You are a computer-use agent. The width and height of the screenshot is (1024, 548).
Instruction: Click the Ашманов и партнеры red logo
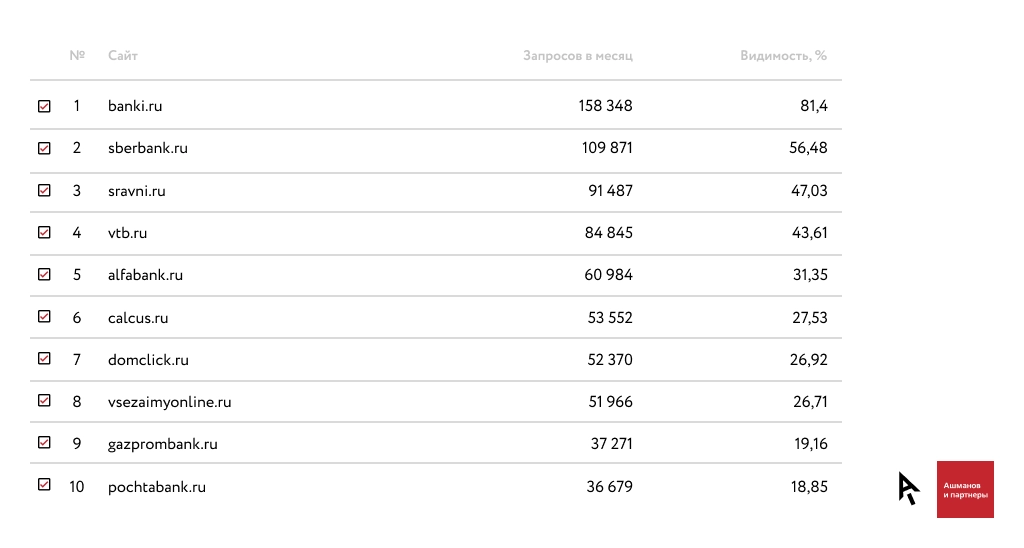click(965, 489)
